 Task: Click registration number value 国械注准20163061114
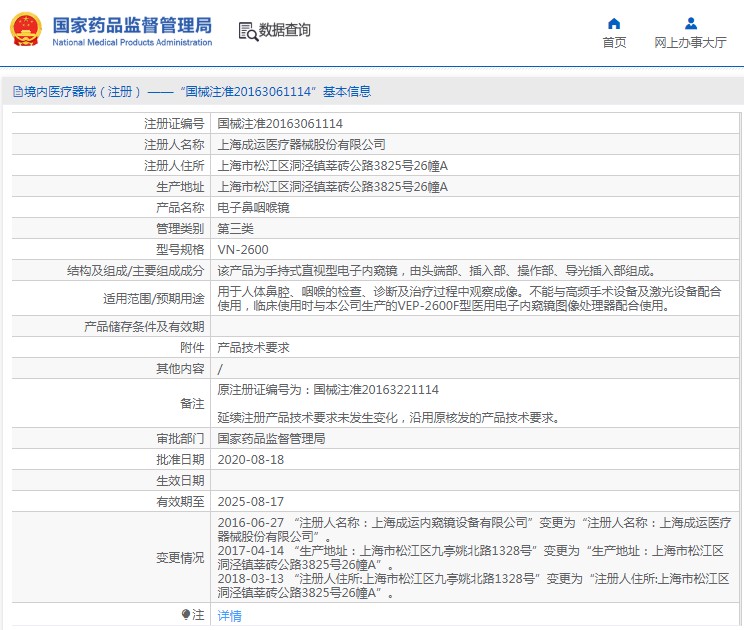[280, 124]
